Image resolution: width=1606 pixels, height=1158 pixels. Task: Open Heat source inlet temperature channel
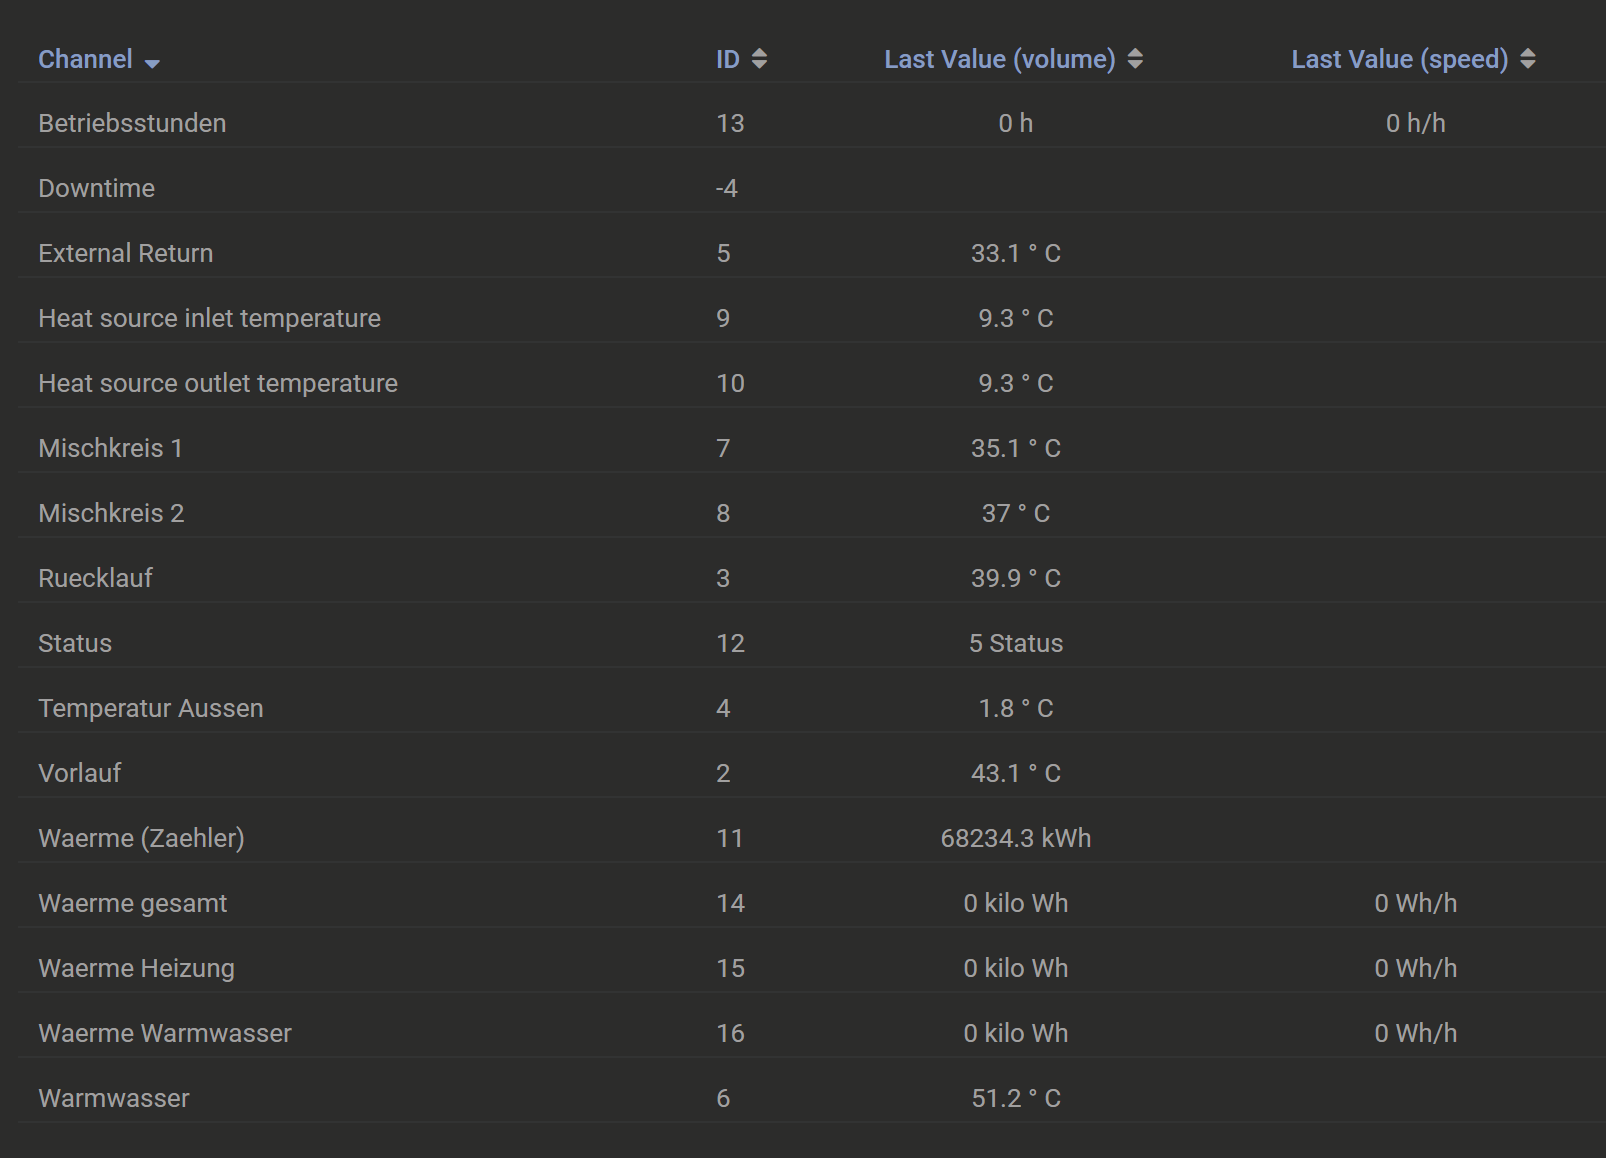coord(209,318)
